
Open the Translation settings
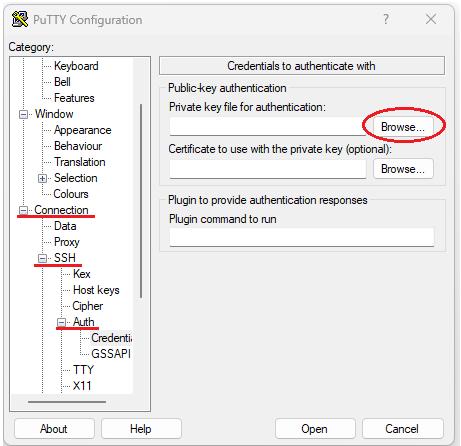80,162
